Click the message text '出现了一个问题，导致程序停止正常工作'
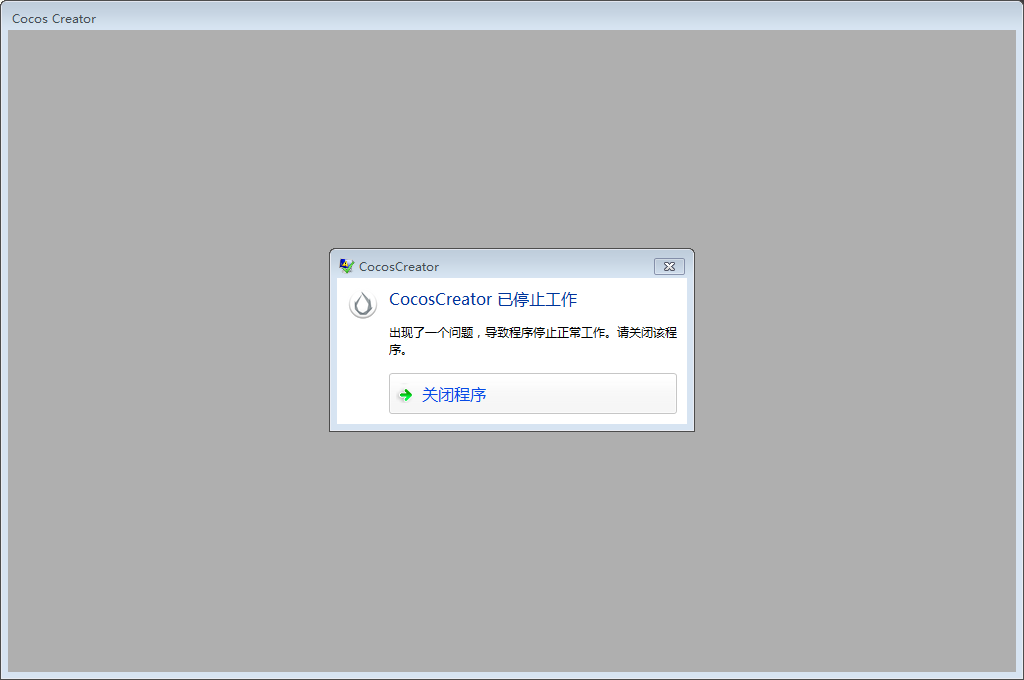1024x680 pixels. 497,332
